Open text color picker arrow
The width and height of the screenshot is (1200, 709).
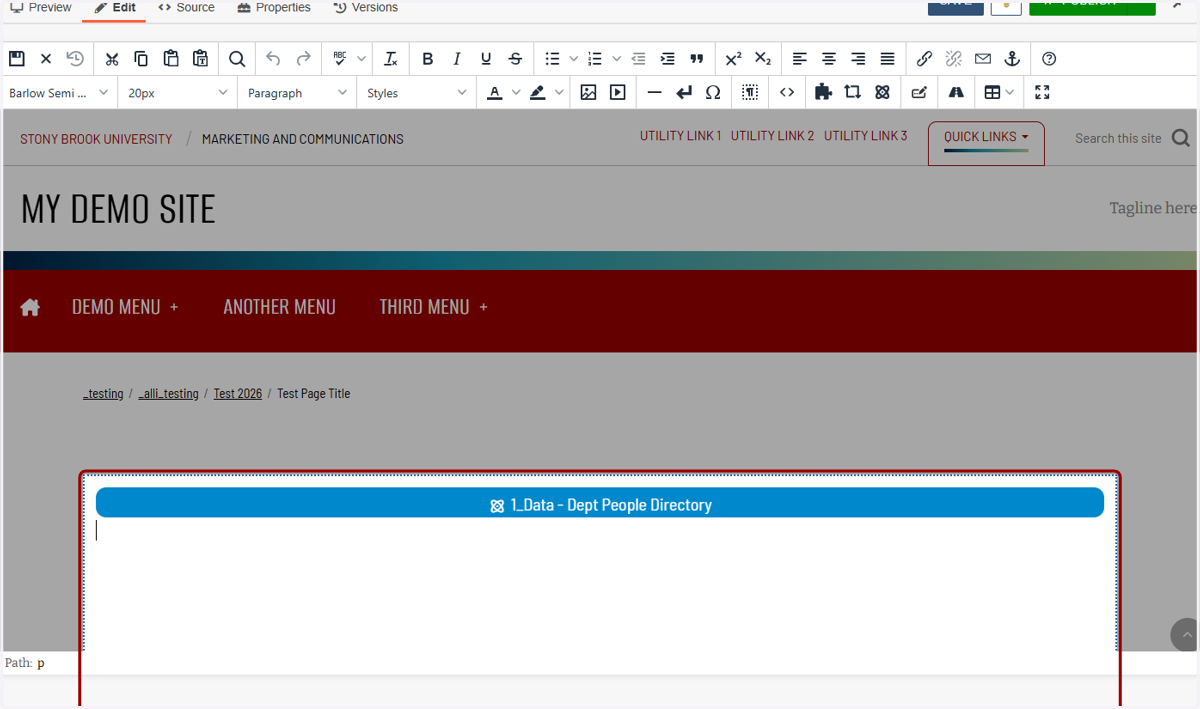(x=516, y=93)
